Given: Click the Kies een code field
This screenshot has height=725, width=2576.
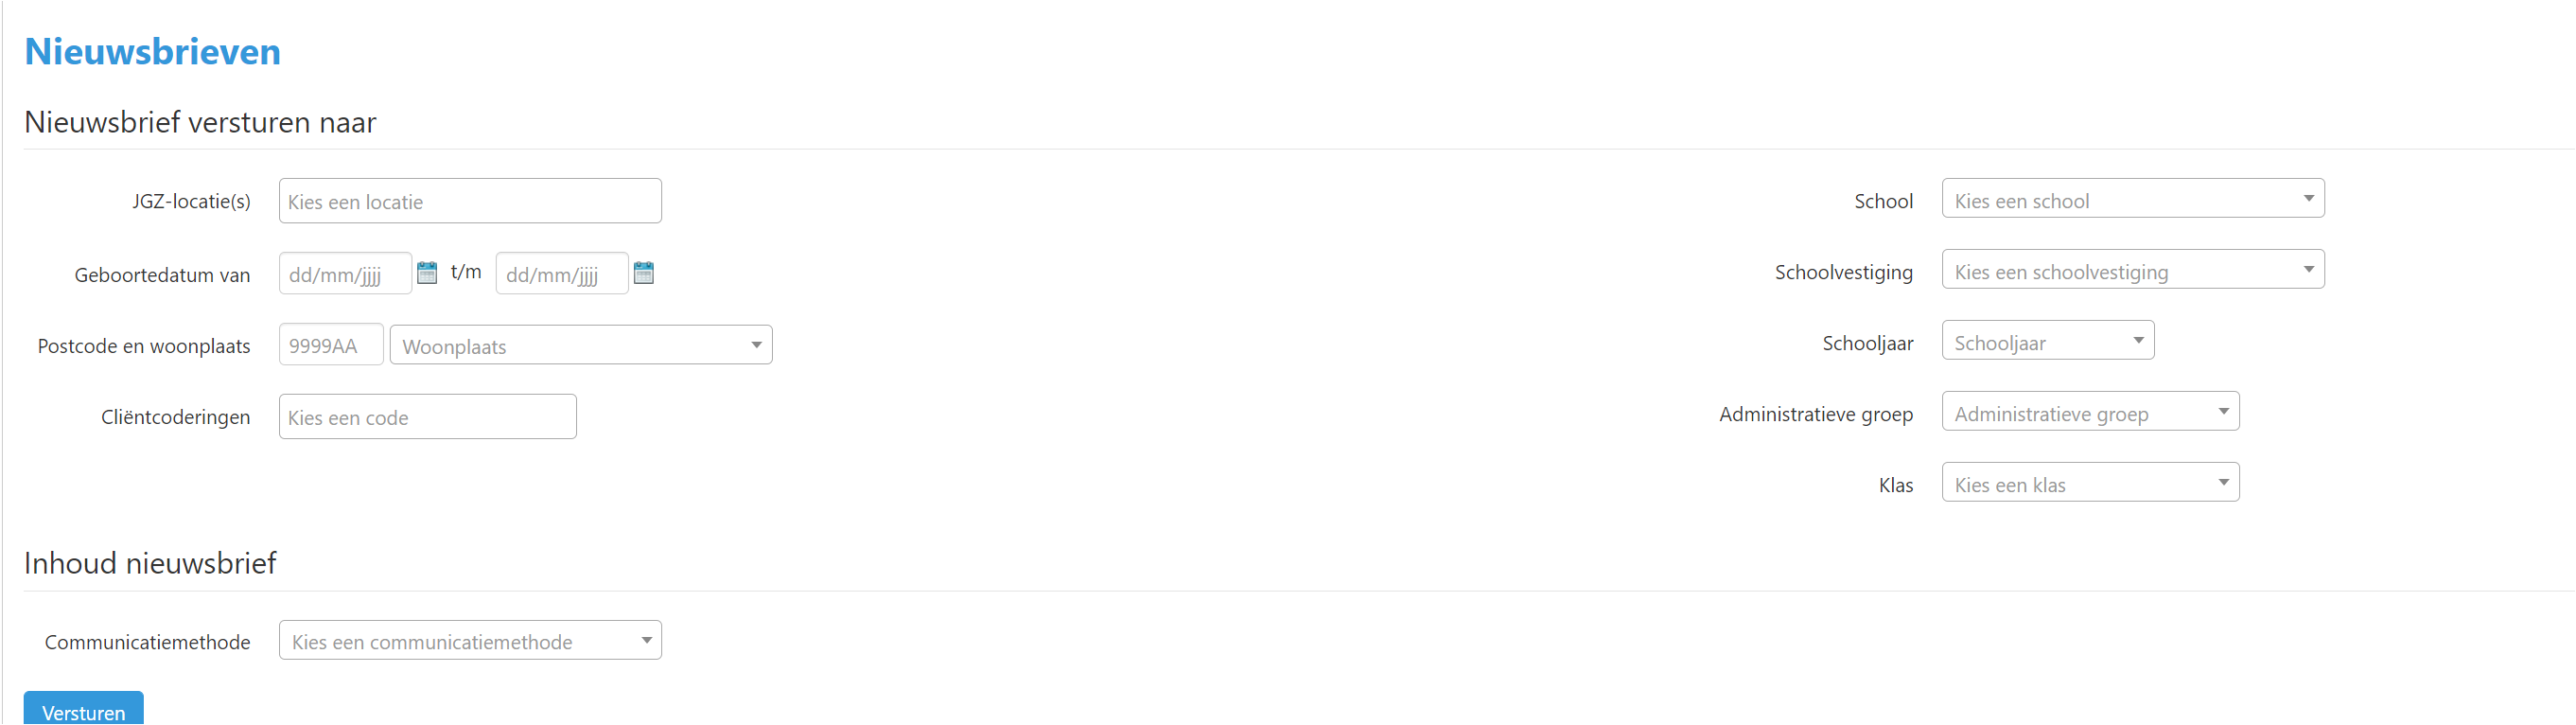Looking at the screenshot, I should (428, 417).
